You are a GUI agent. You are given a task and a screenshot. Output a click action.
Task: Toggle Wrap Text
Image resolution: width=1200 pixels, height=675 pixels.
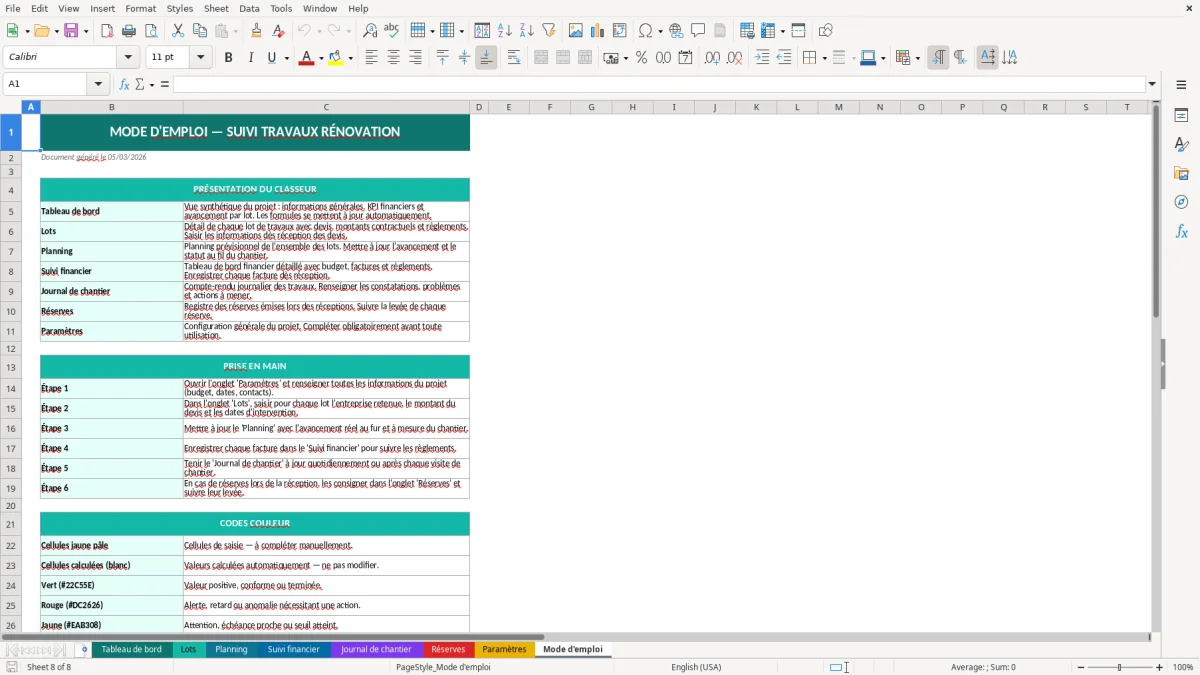[514, 58]
